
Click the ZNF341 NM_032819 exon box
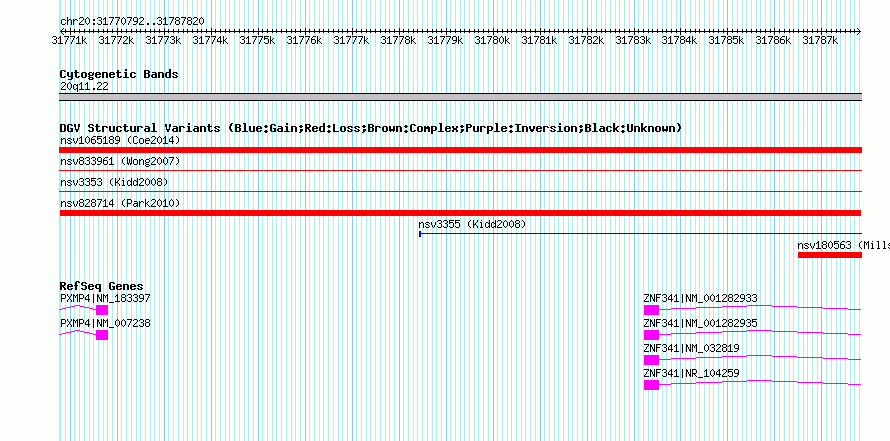[x=651, y=360]
